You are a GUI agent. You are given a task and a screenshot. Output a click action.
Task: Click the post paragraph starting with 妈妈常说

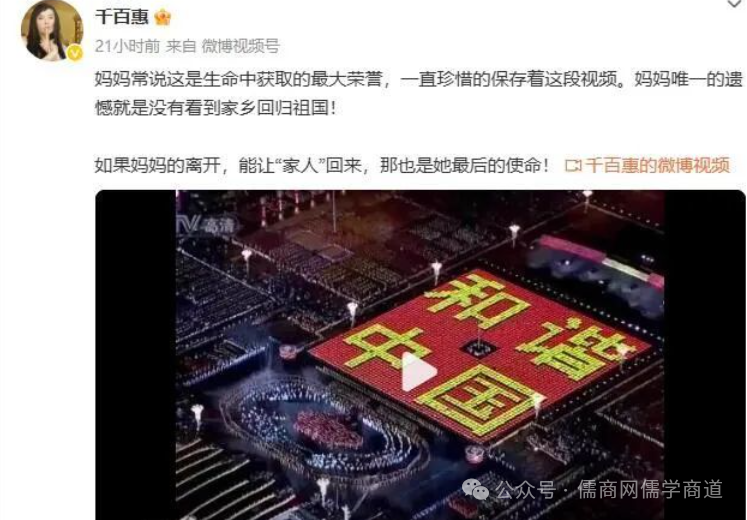(x=419, y=94)
